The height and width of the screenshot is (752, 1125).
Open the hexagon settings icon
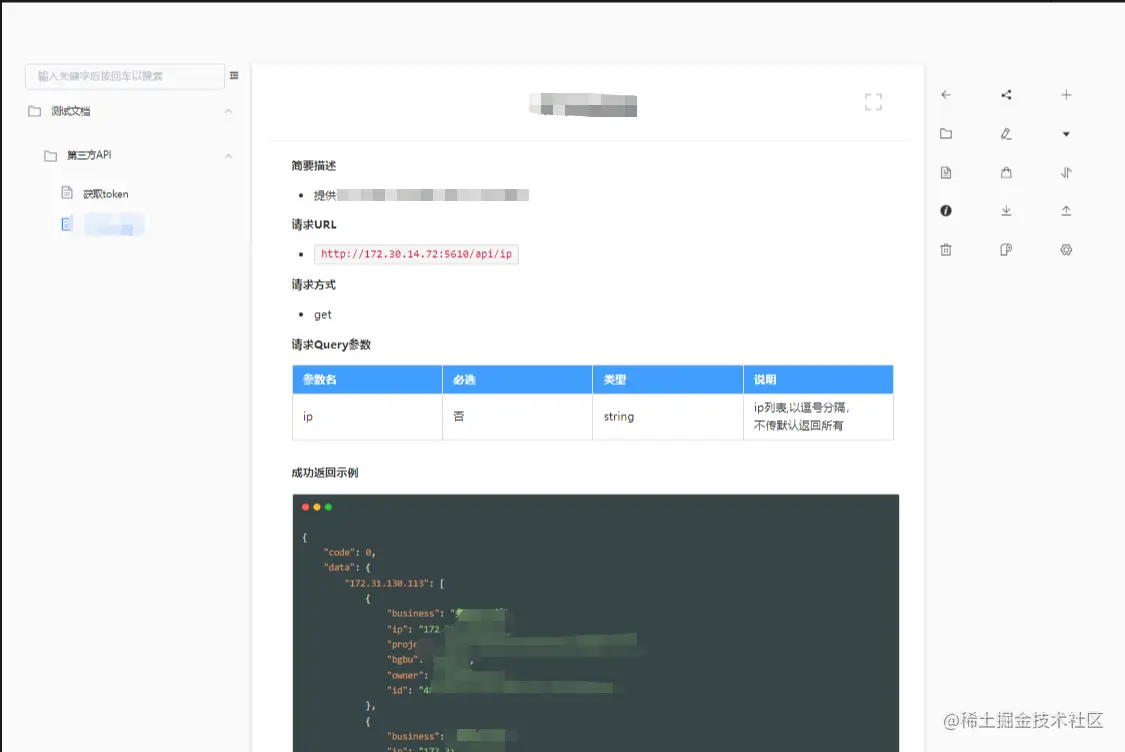pyautogui.click(x=1066, y=250)
